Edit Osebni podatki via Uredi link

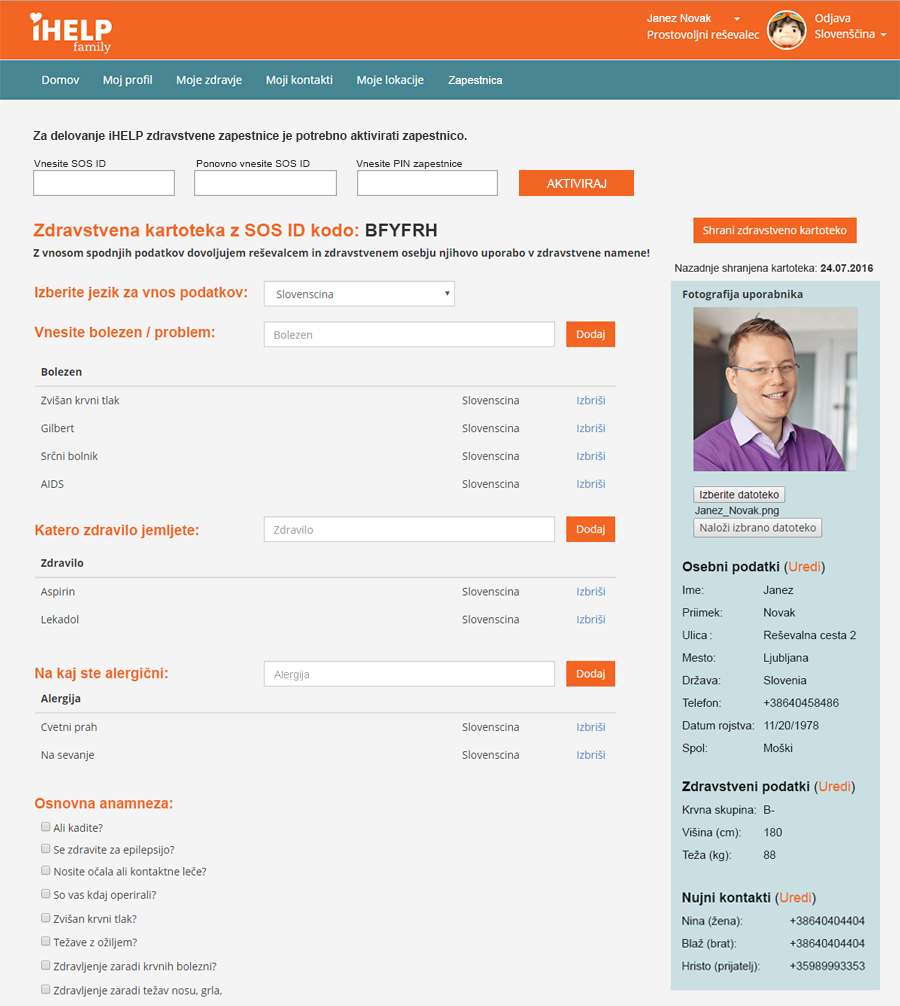[x=804, y=567]
